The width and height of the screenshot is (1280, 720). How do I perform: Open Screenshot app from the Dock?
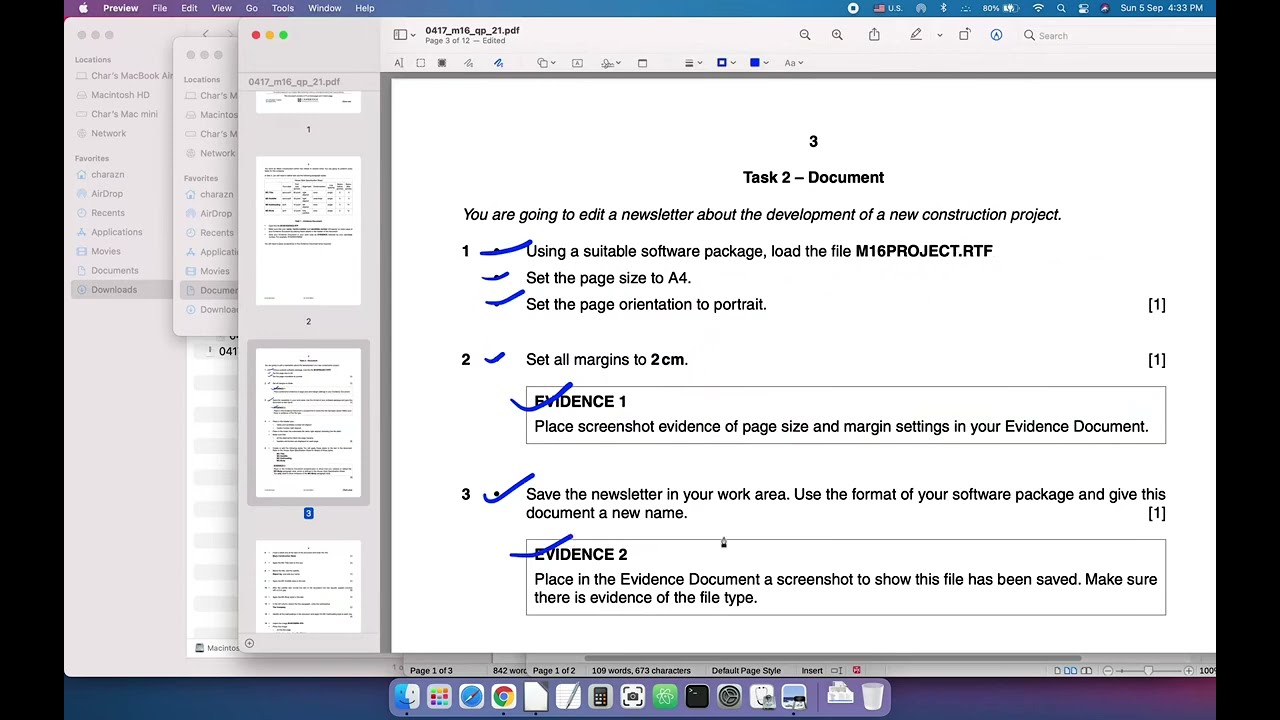coord(632,696)
